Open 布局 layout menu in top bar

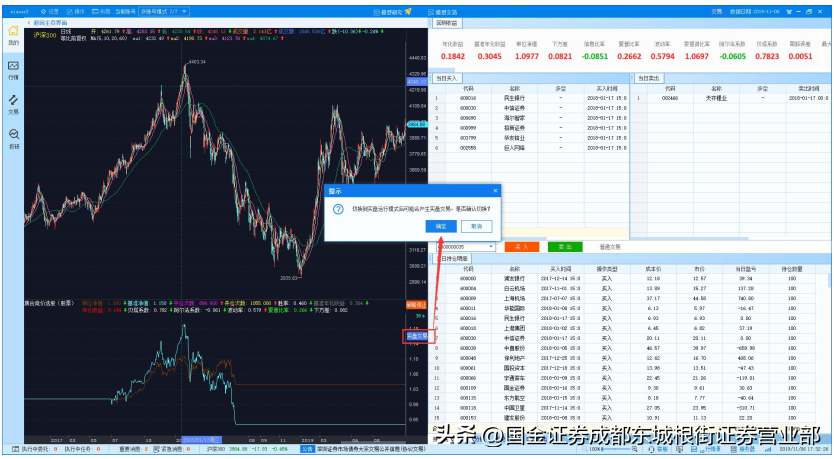point(101,11)
